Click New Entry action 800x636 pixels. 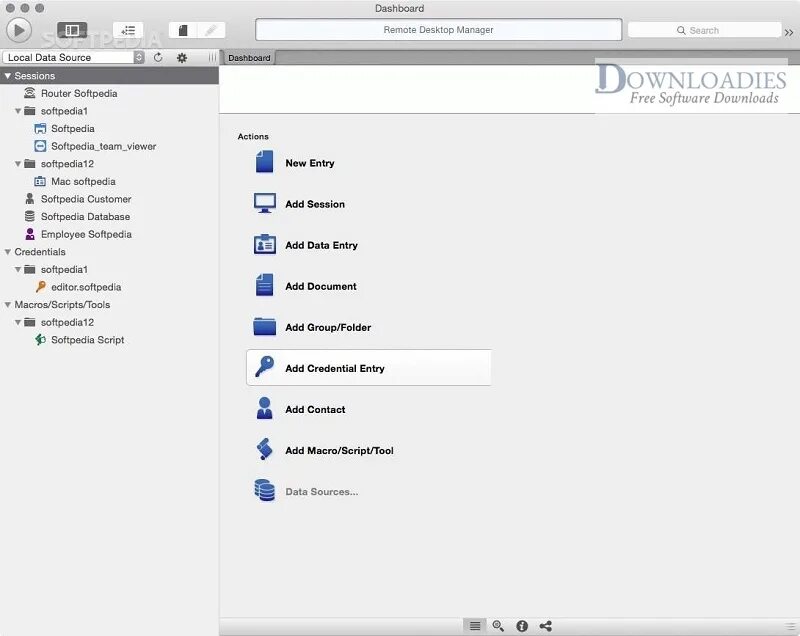310,163
